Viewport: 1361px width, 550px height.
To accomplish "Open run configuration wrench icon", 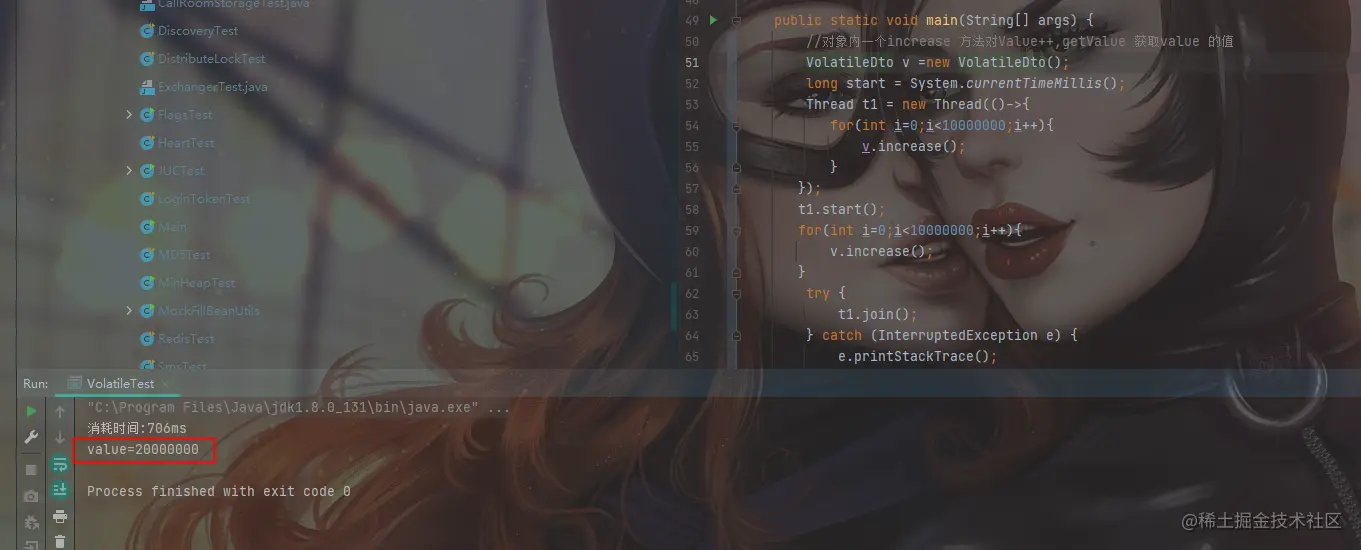I will pos(31,437).
